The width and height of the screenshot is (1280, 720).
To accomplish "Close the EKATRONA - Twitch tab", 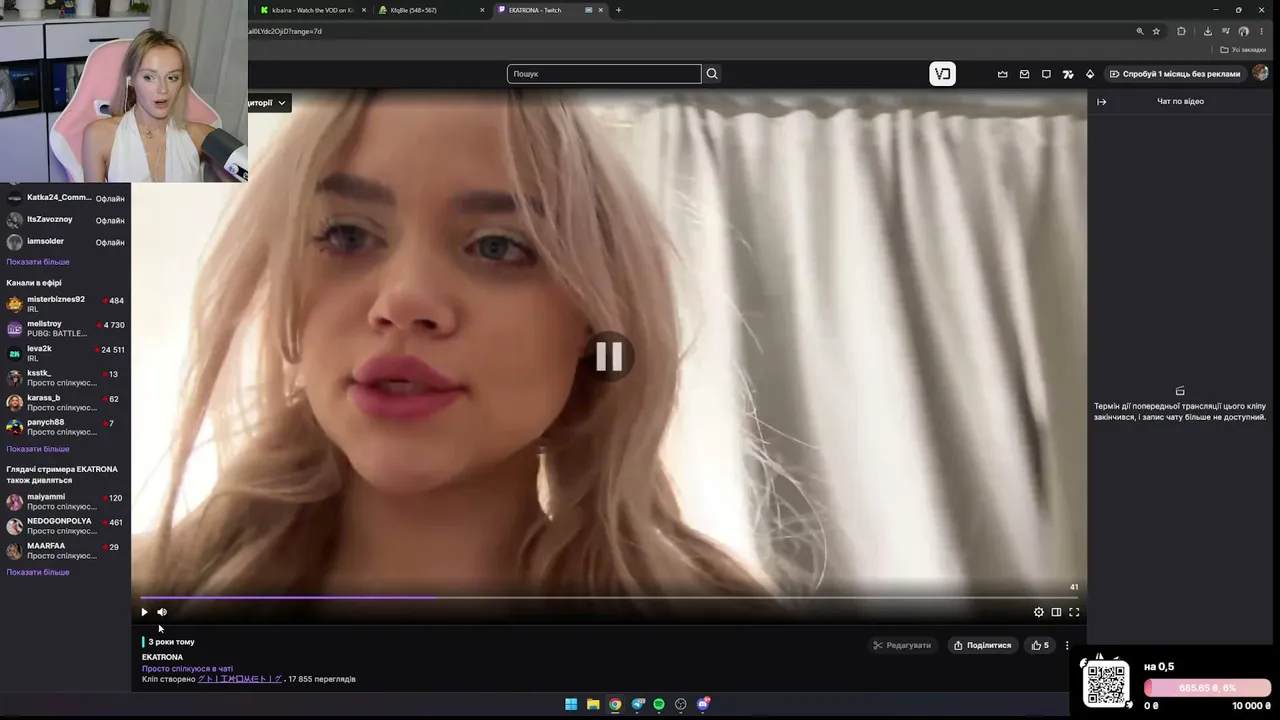I will [x=600, y=10].
